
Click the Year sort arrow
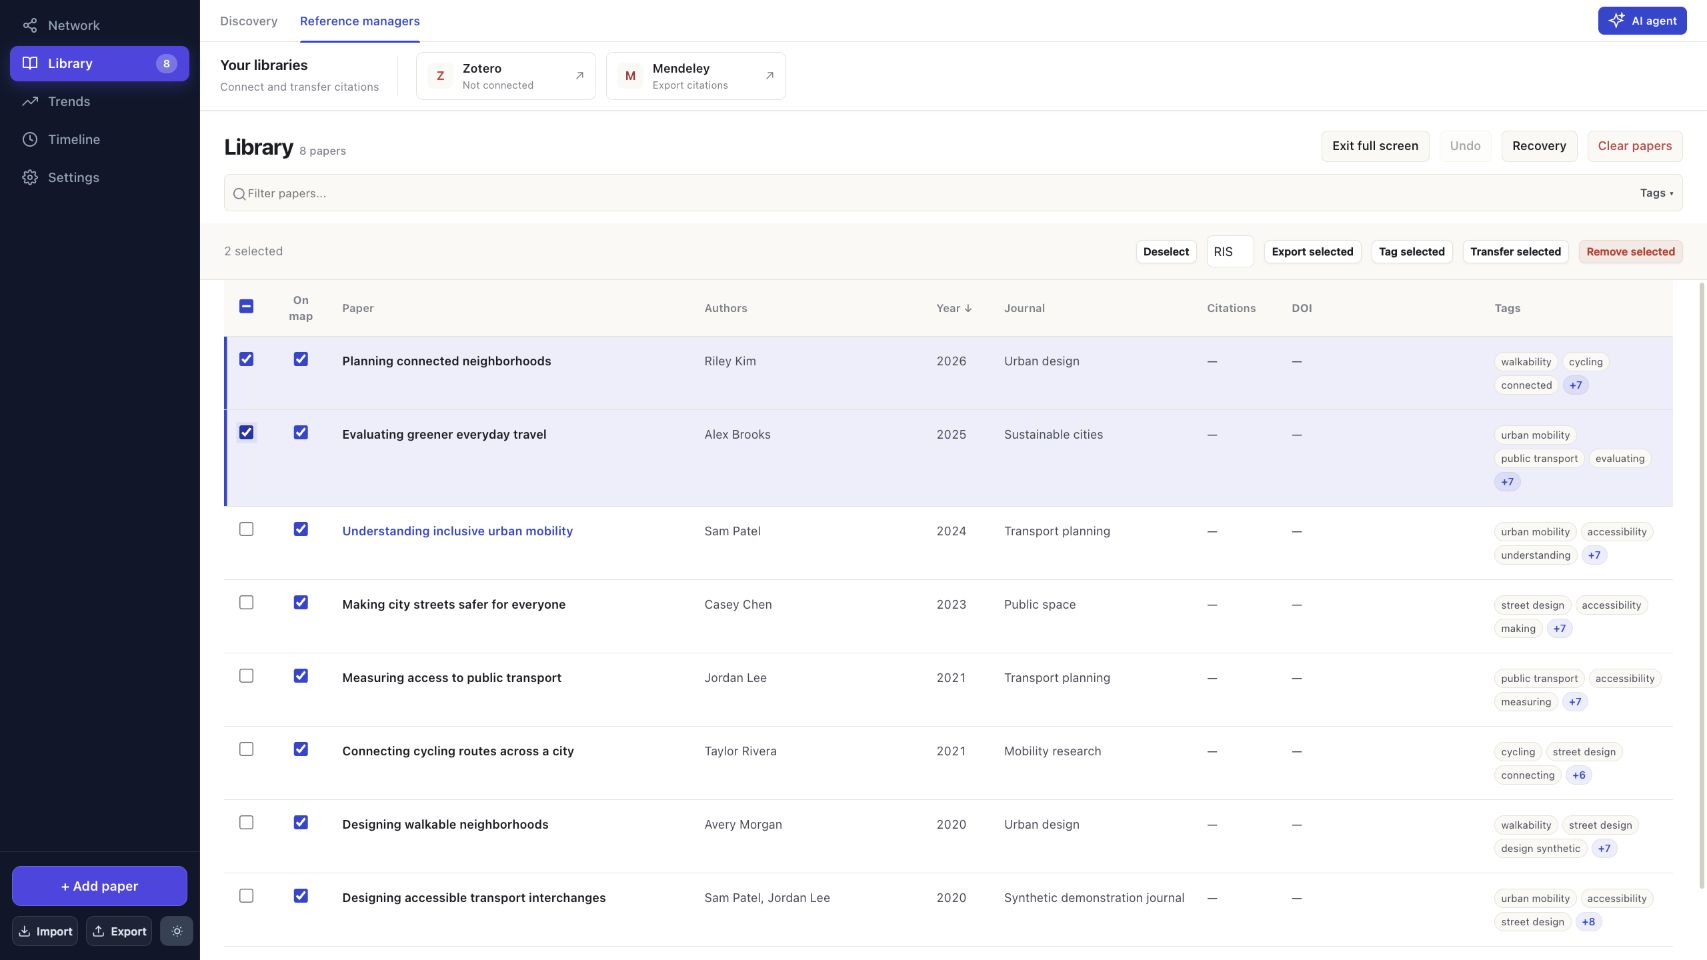coord(968,308)
